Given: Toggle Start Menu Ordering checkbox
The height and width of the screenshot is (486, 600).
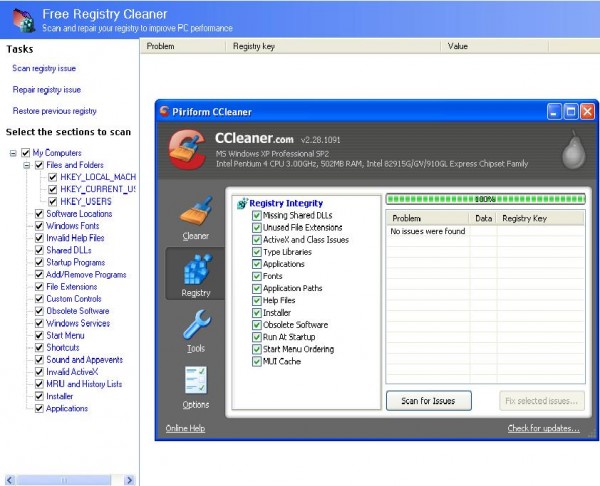Looking at the screenshot, I should click(x=256, y=349).
